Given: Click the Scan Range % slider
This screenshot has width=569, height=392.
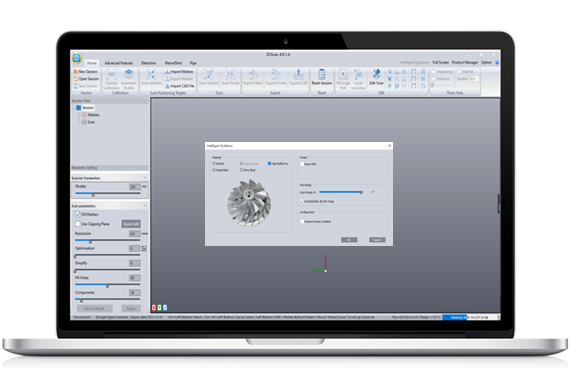Looking at the screenshot, I should point(341,192).
